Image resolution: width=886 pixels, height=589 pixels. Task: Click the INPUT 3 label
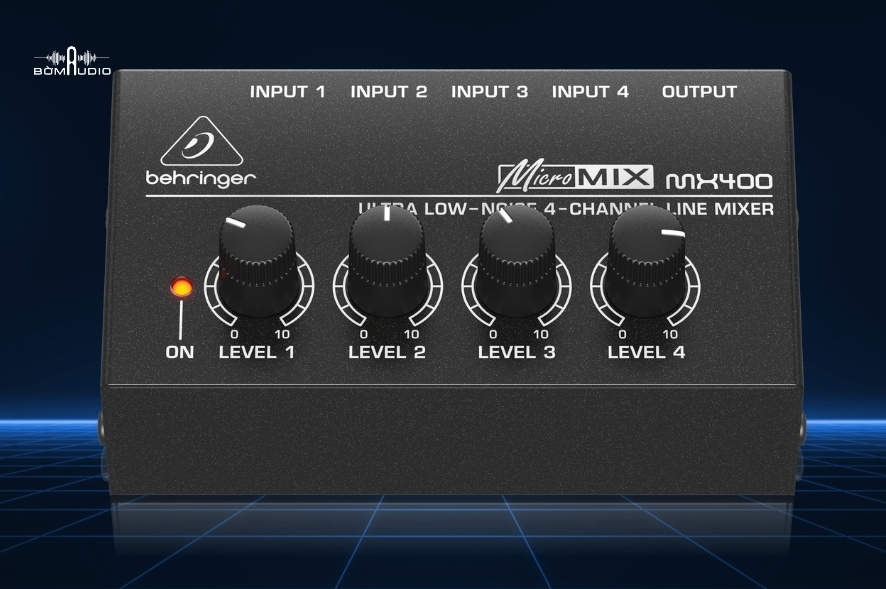coord(489,92)
